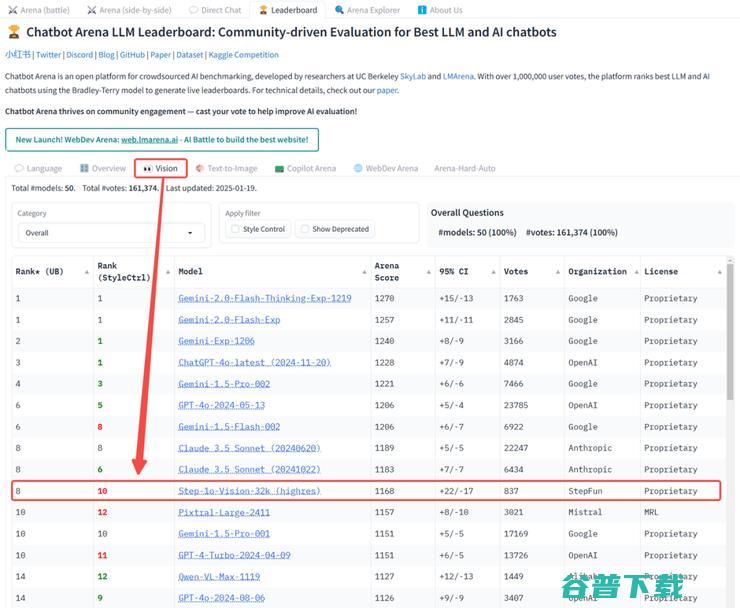Sort by Rank (StyleCtrl) column arrow
This screenshot has width=740, height=608.
click(168, 272)
